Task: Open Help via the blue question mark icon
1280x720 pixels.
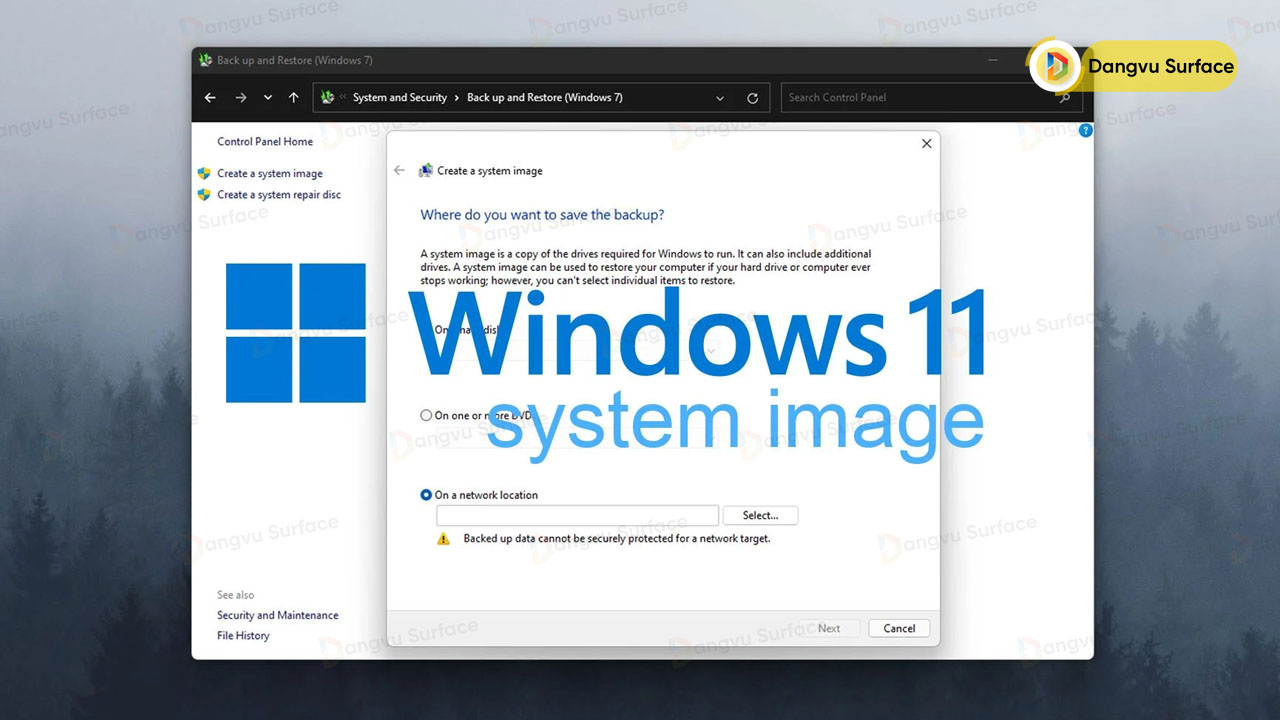Action: tap(1085, 130)
